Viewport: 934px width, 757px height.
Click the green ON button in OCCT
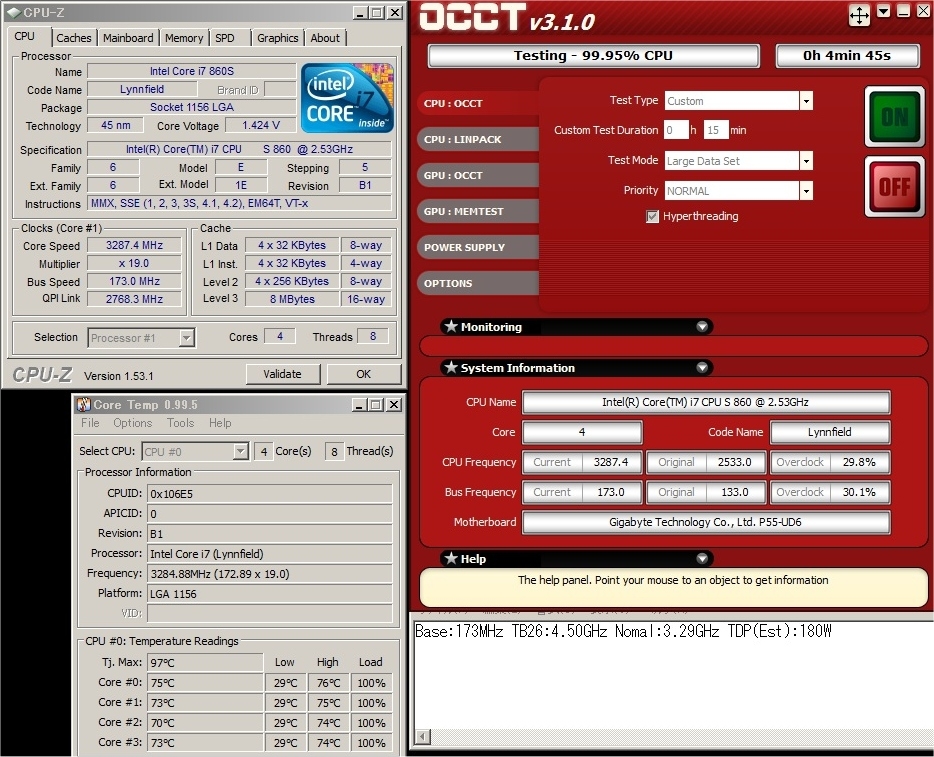coord(894,117)
